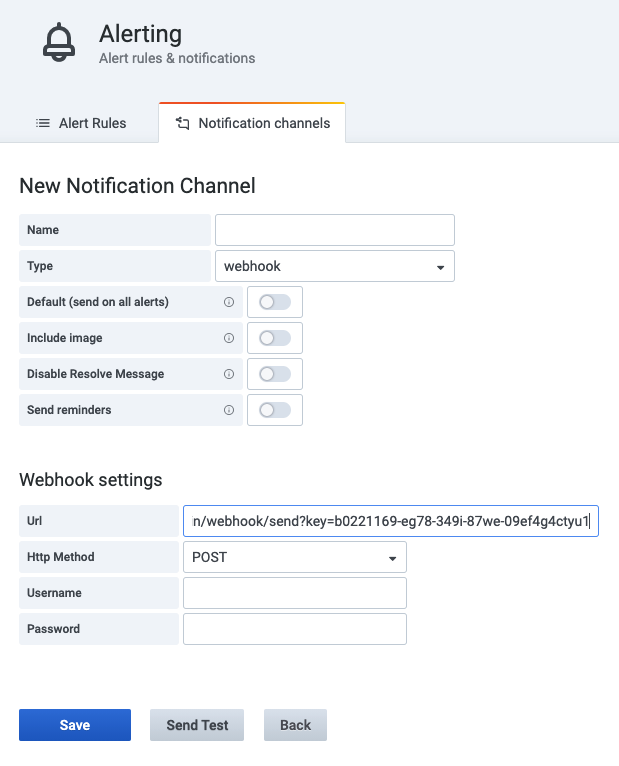Screen dimensions: 619x766
Task: Click info icon beside Include image
Action: click(228, 338)
